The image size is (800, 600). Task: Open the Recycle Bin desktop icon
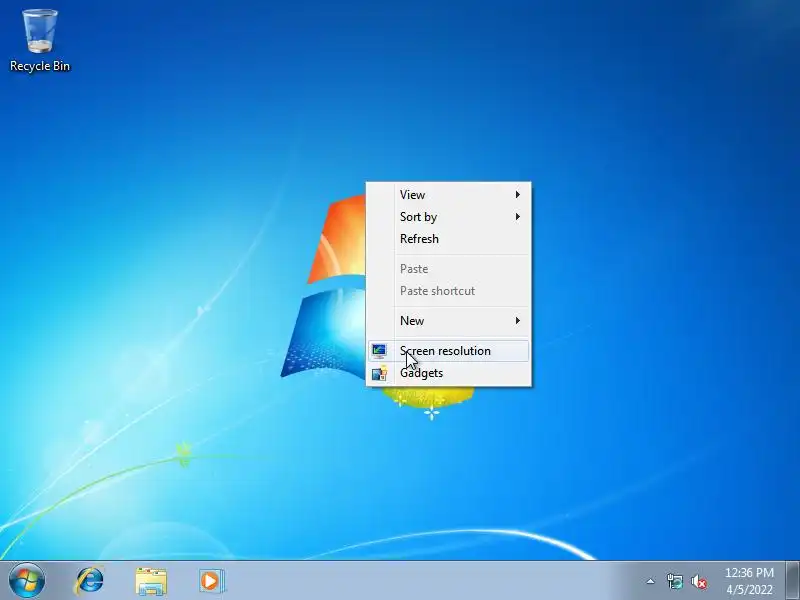coord(40,40)
